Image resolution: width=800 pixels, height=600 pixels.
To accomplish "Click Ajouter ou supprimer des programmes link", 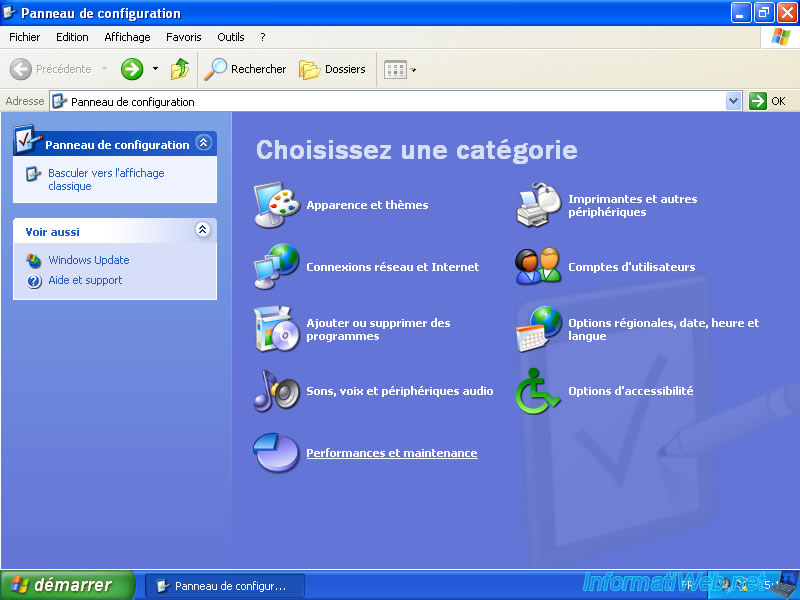I will point(378,330).
